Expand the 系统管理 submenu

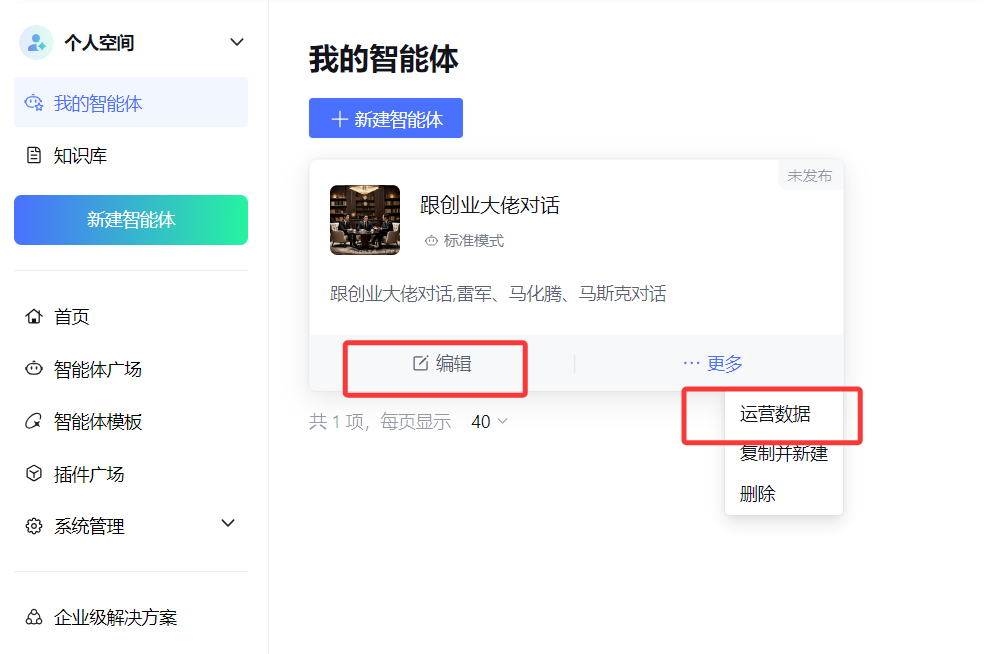(228, 524)
